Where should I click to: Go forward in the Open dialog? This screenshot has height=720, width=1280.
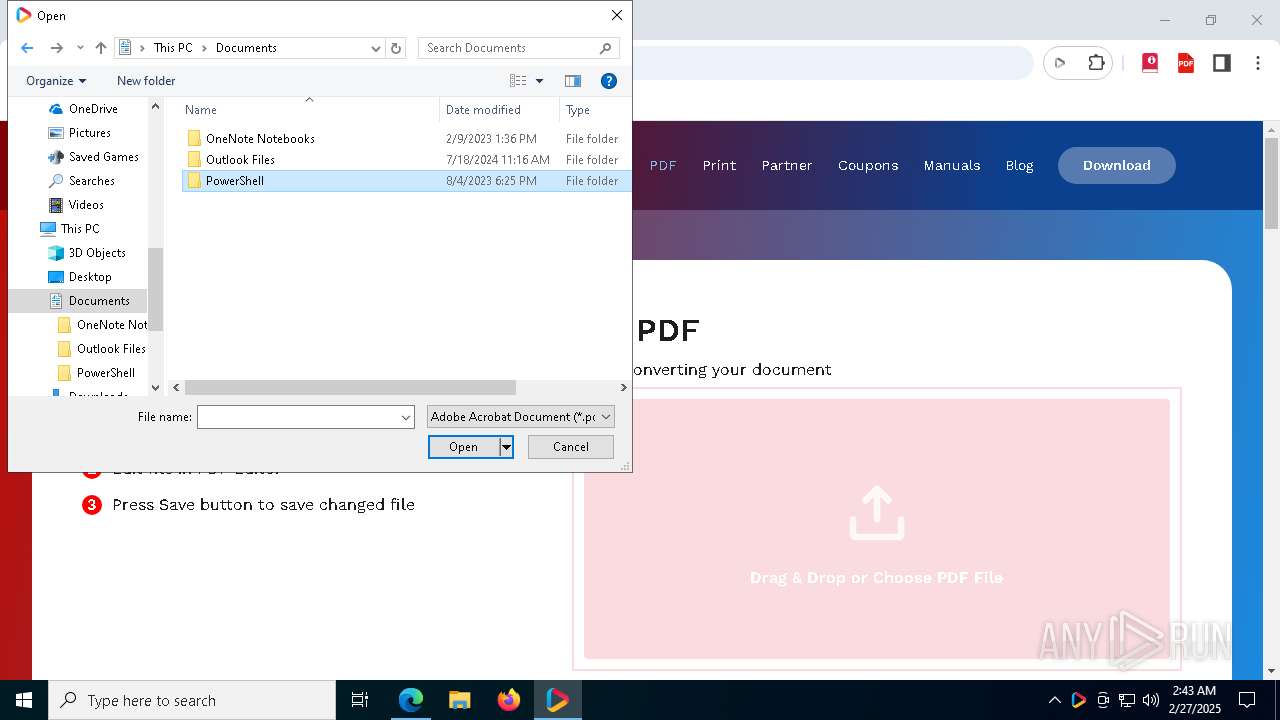click(x=56, y=48)
